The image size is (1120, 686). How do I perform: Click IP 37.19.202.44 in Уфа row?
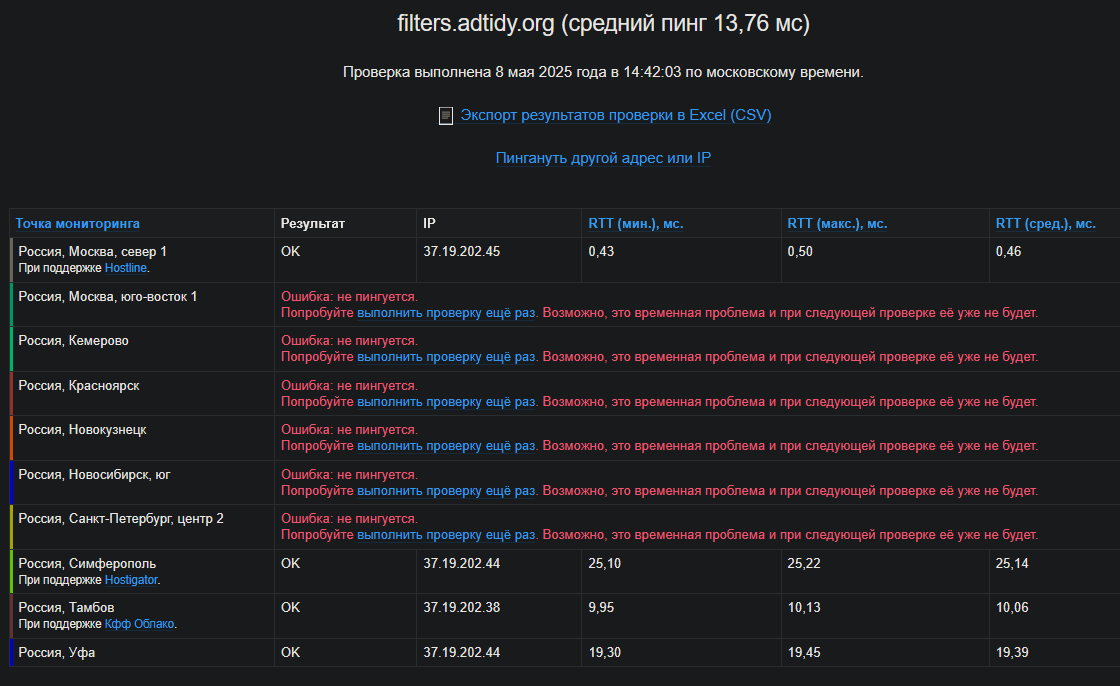point(461,652)
